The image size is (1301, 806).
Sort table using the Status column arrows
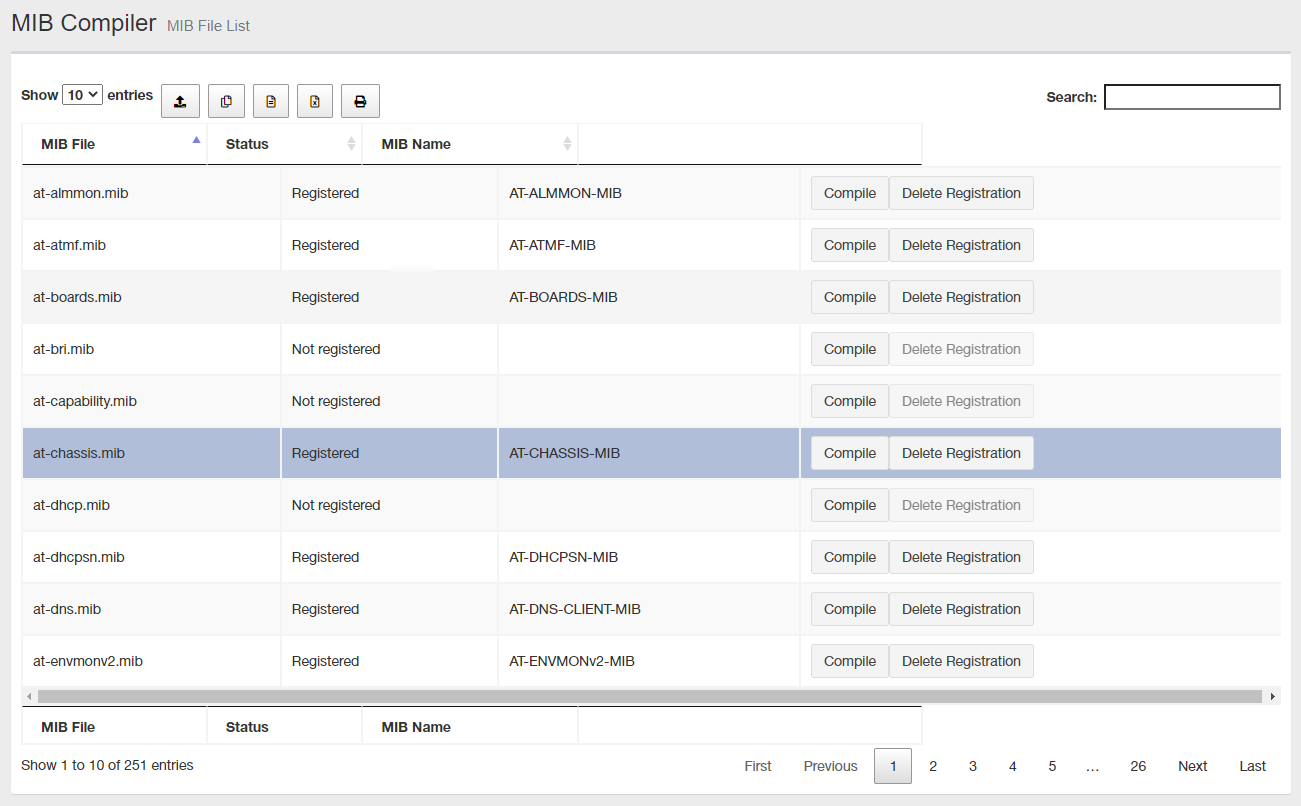coord(351,144)
